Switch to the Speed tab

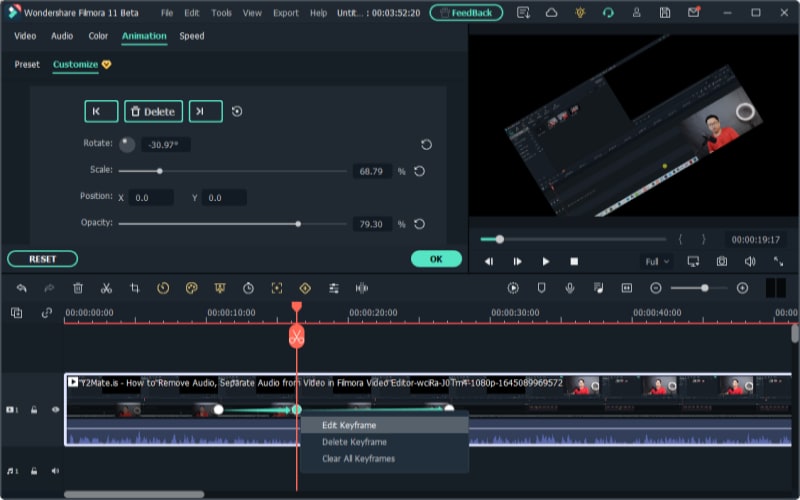[x=192, y=36]
